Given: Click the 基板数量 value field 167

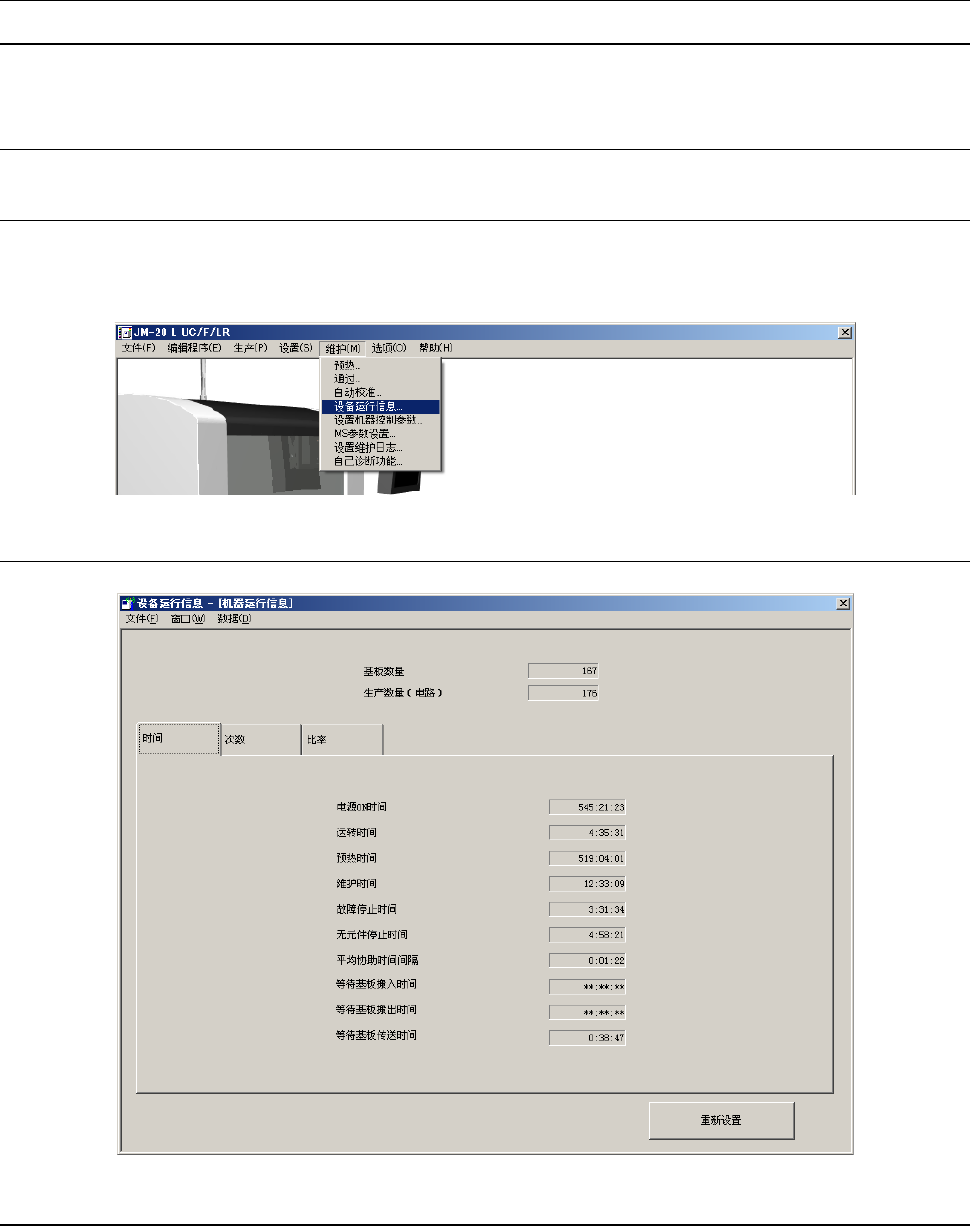Looking at the screenshot, I should point(563,671).
